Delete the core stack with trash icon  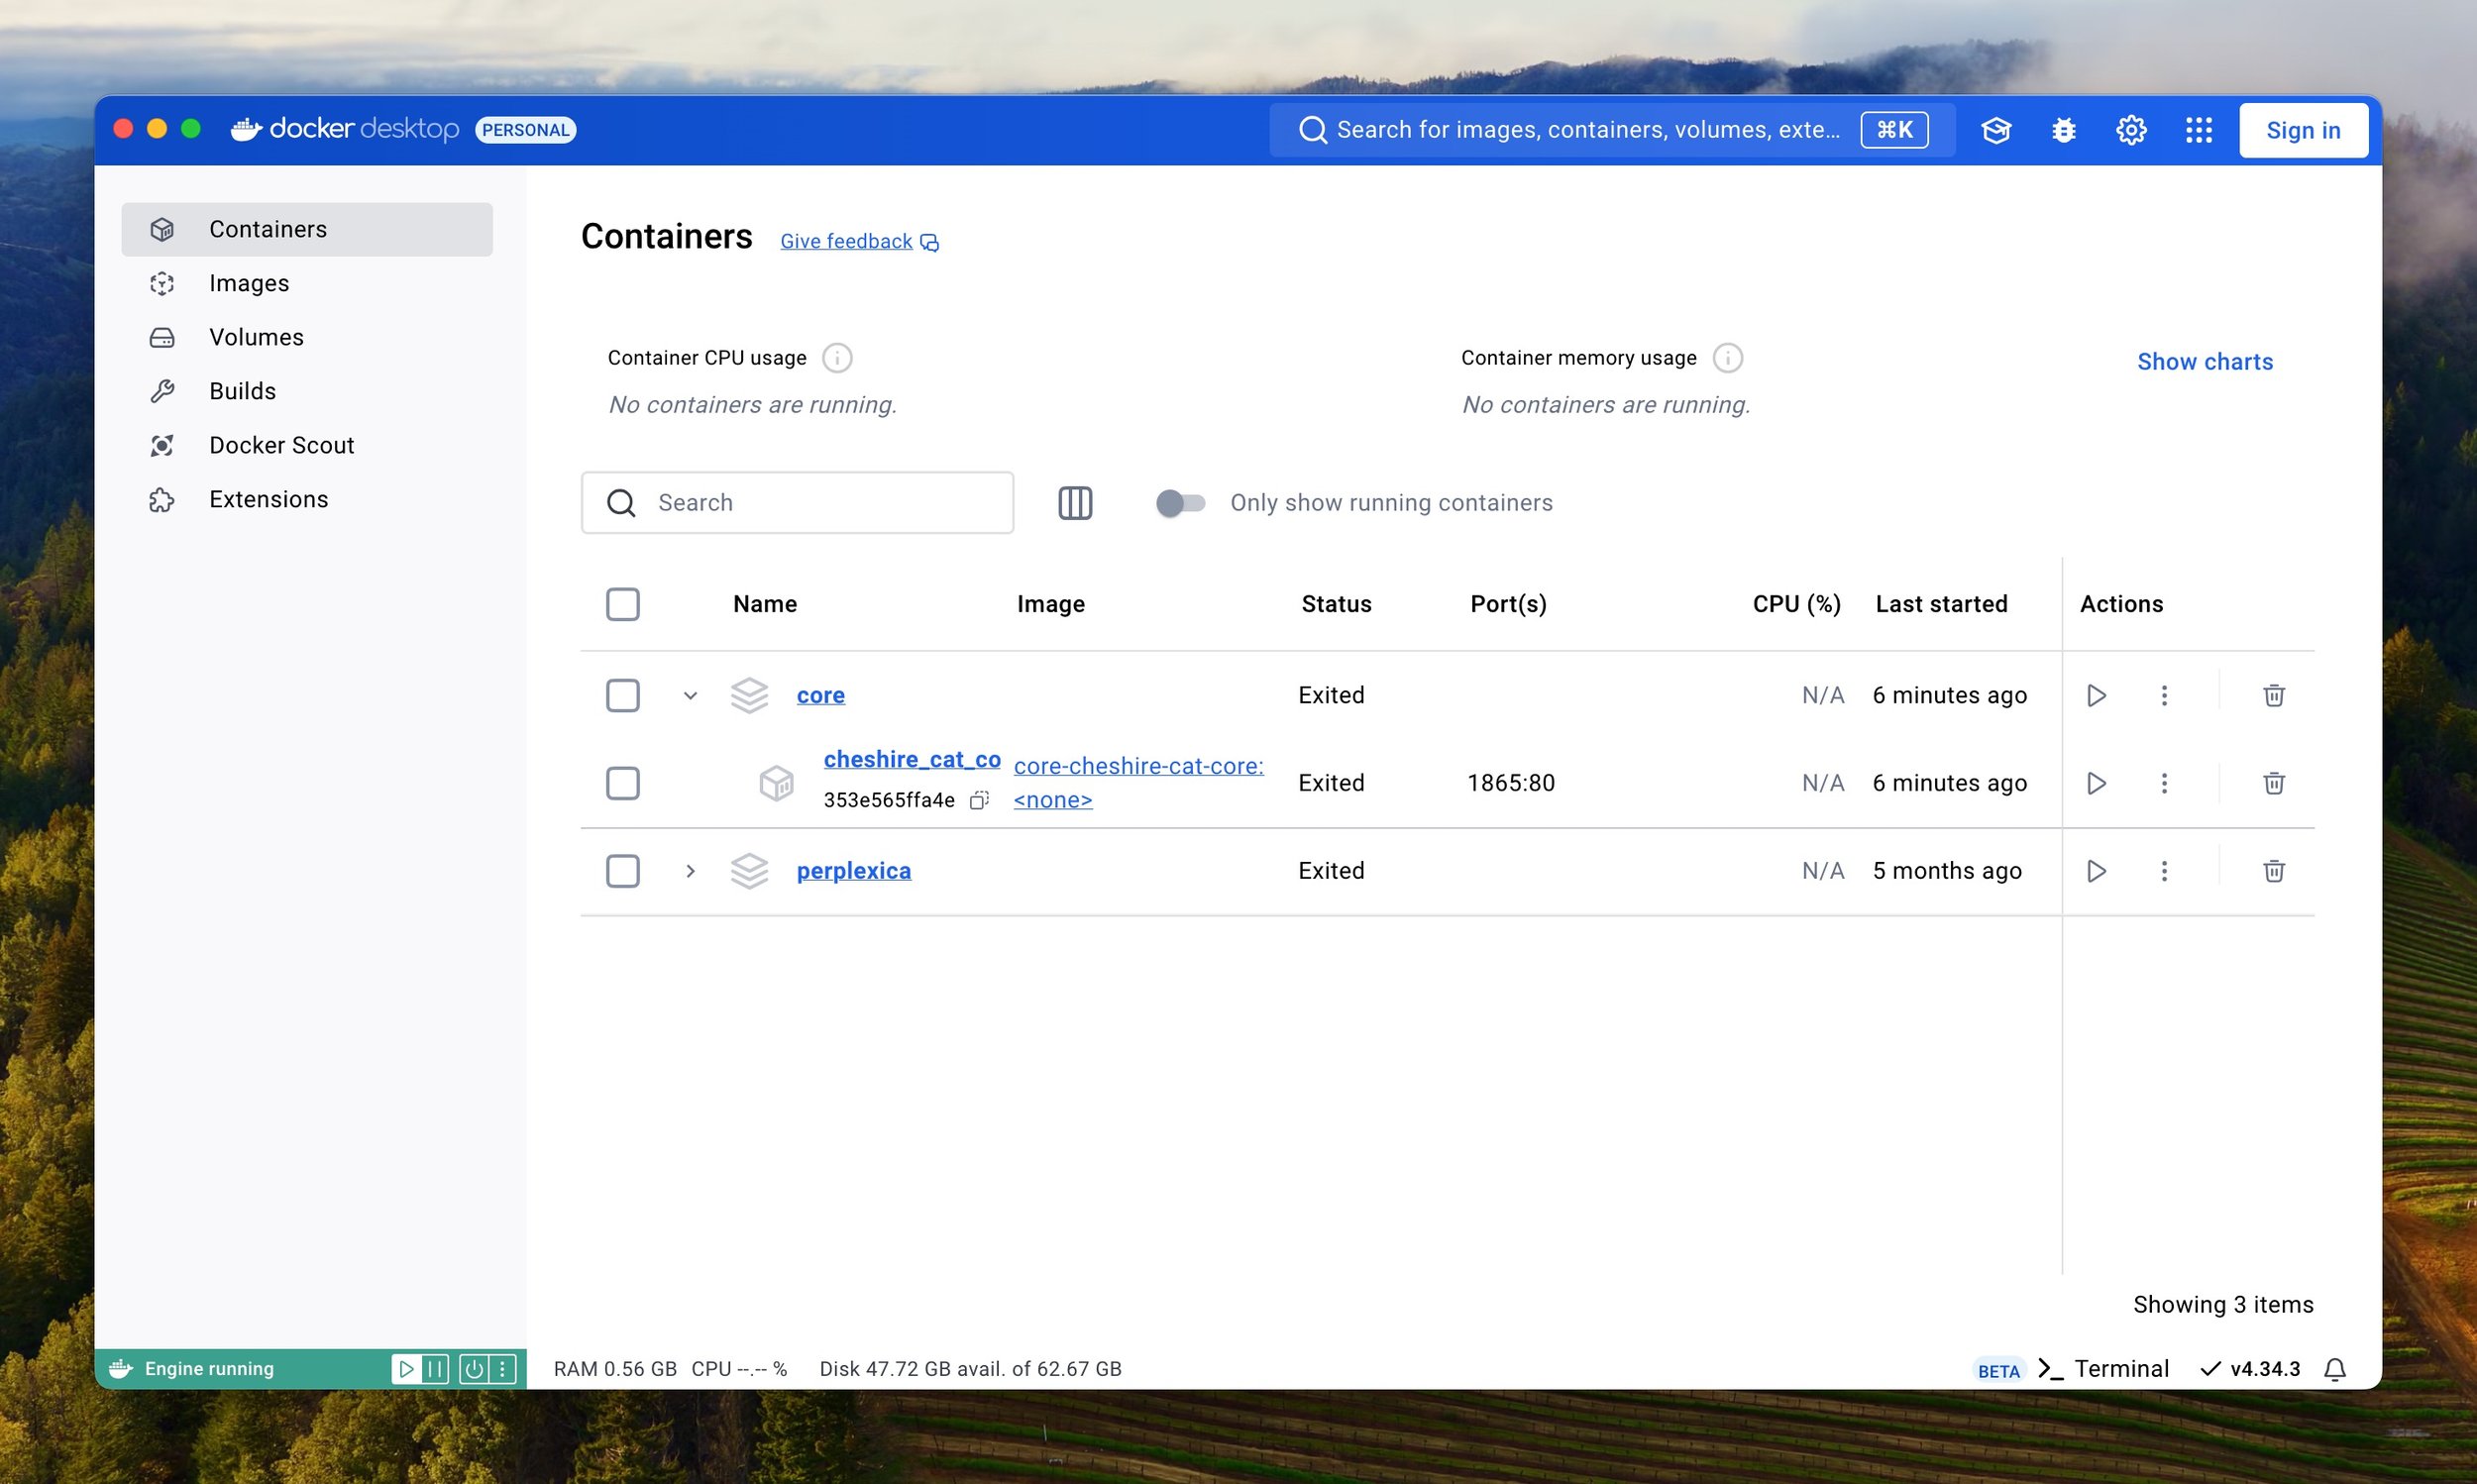2274,695
